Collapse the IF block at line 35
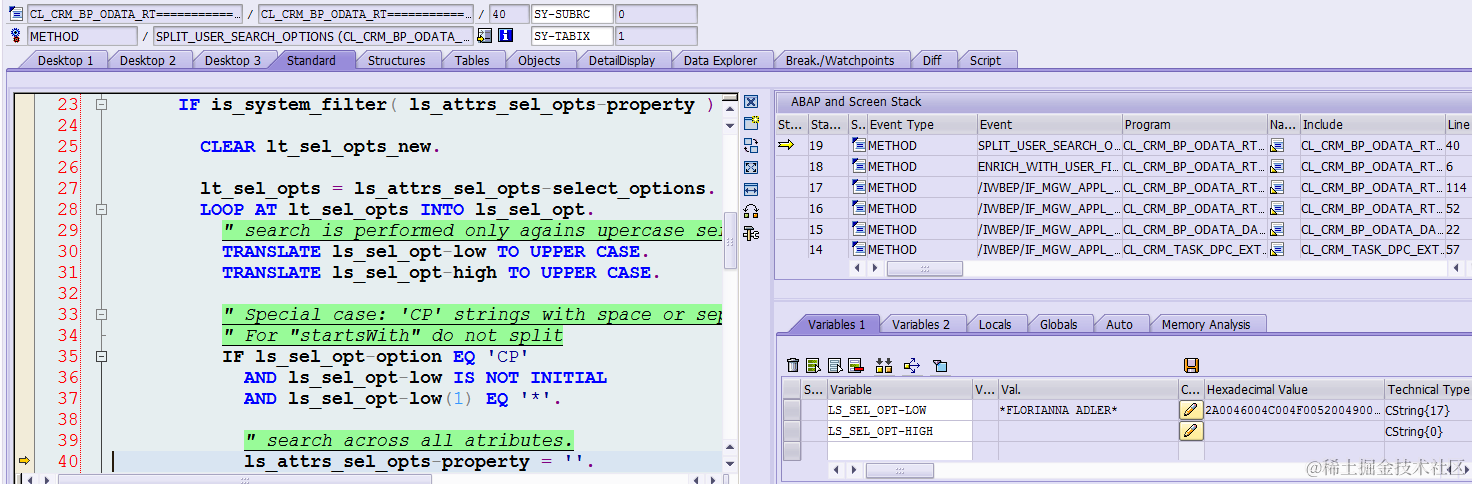Screen dimensions: 1472x484 tap(100, 357)
